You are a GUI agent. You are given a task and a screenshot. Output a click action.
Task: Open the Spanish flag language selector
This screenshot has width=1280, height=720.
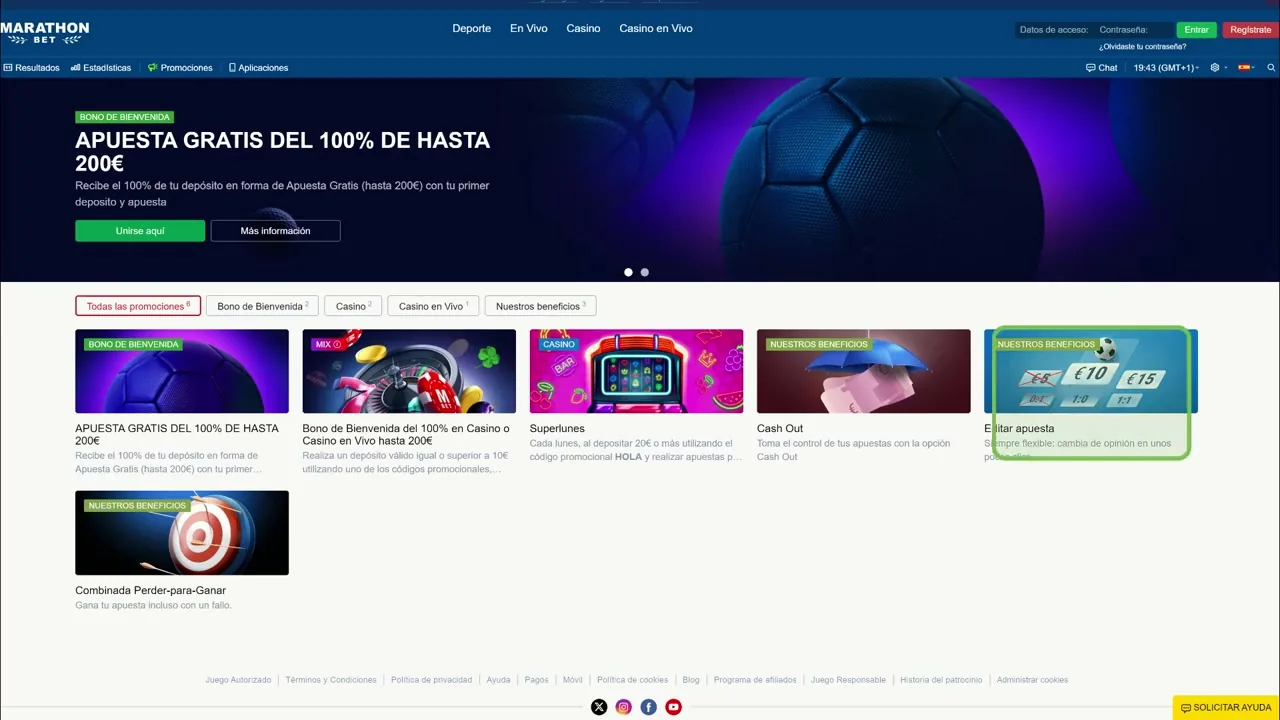(x=1245, y=68)
